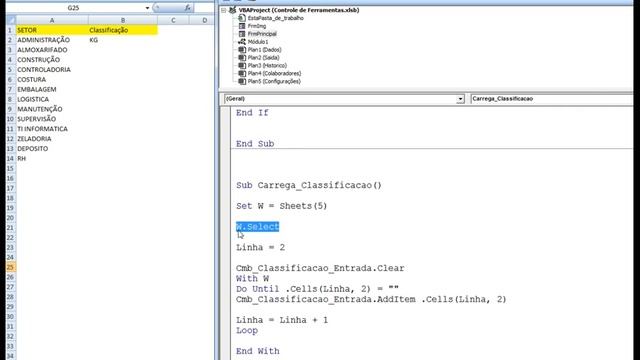Click the Plan3 (Historico) sheet icon
Image resolution: width=640 pixels, height=360 pixels.
point(242,65)
